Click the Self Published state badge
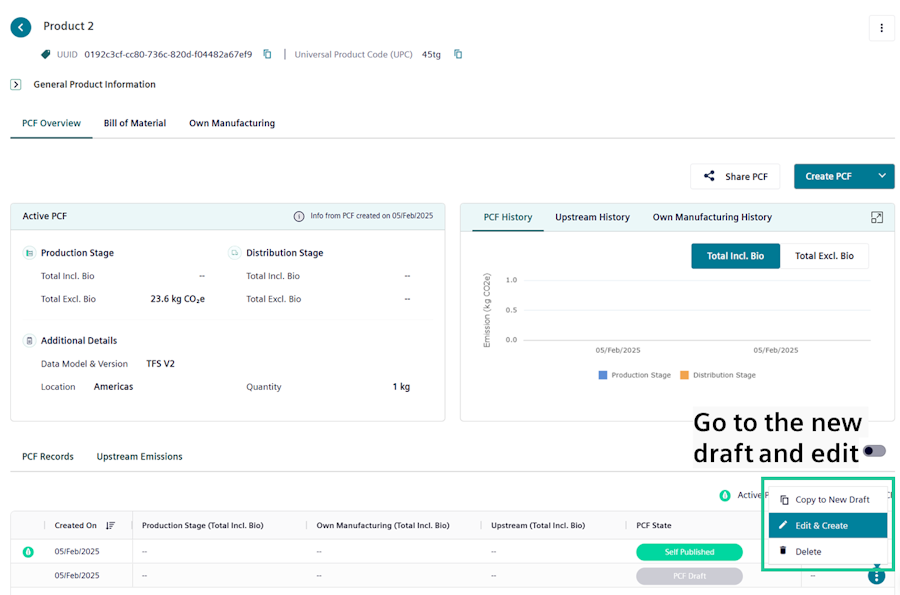Viewport: 900px width, 595px height. [x=689, y=552]
